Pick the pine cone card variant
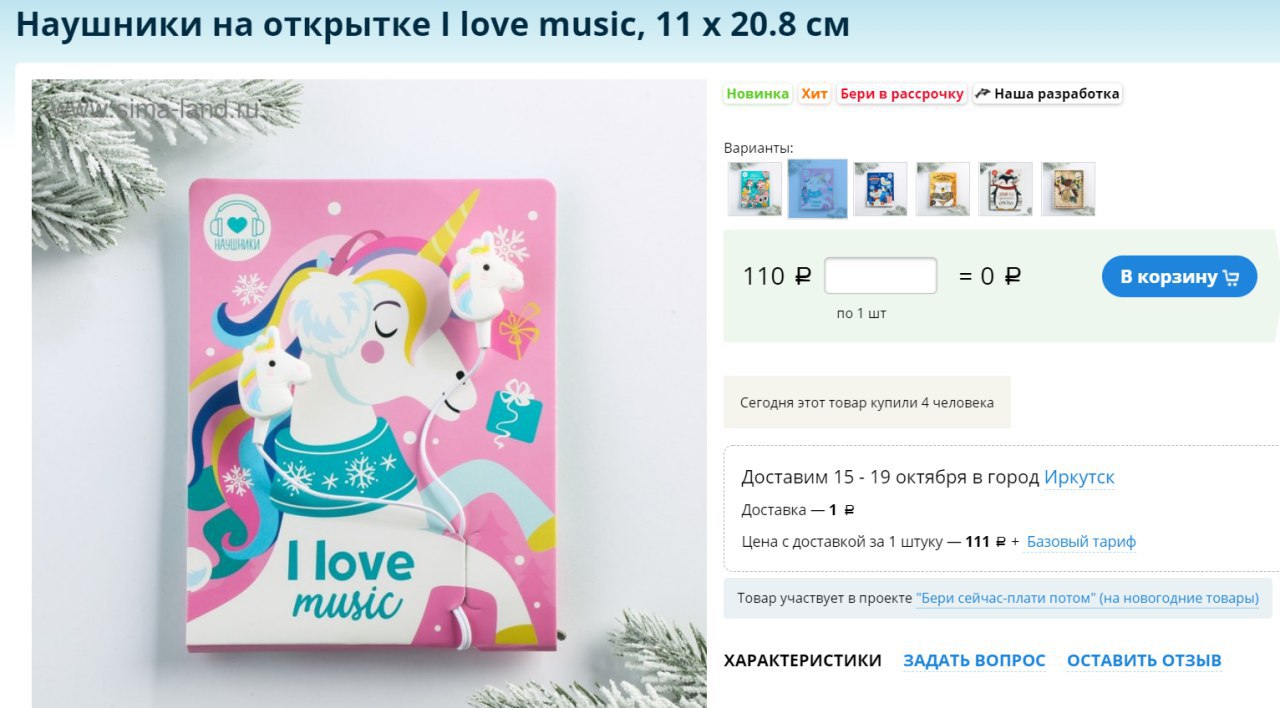 (1068, 189)
